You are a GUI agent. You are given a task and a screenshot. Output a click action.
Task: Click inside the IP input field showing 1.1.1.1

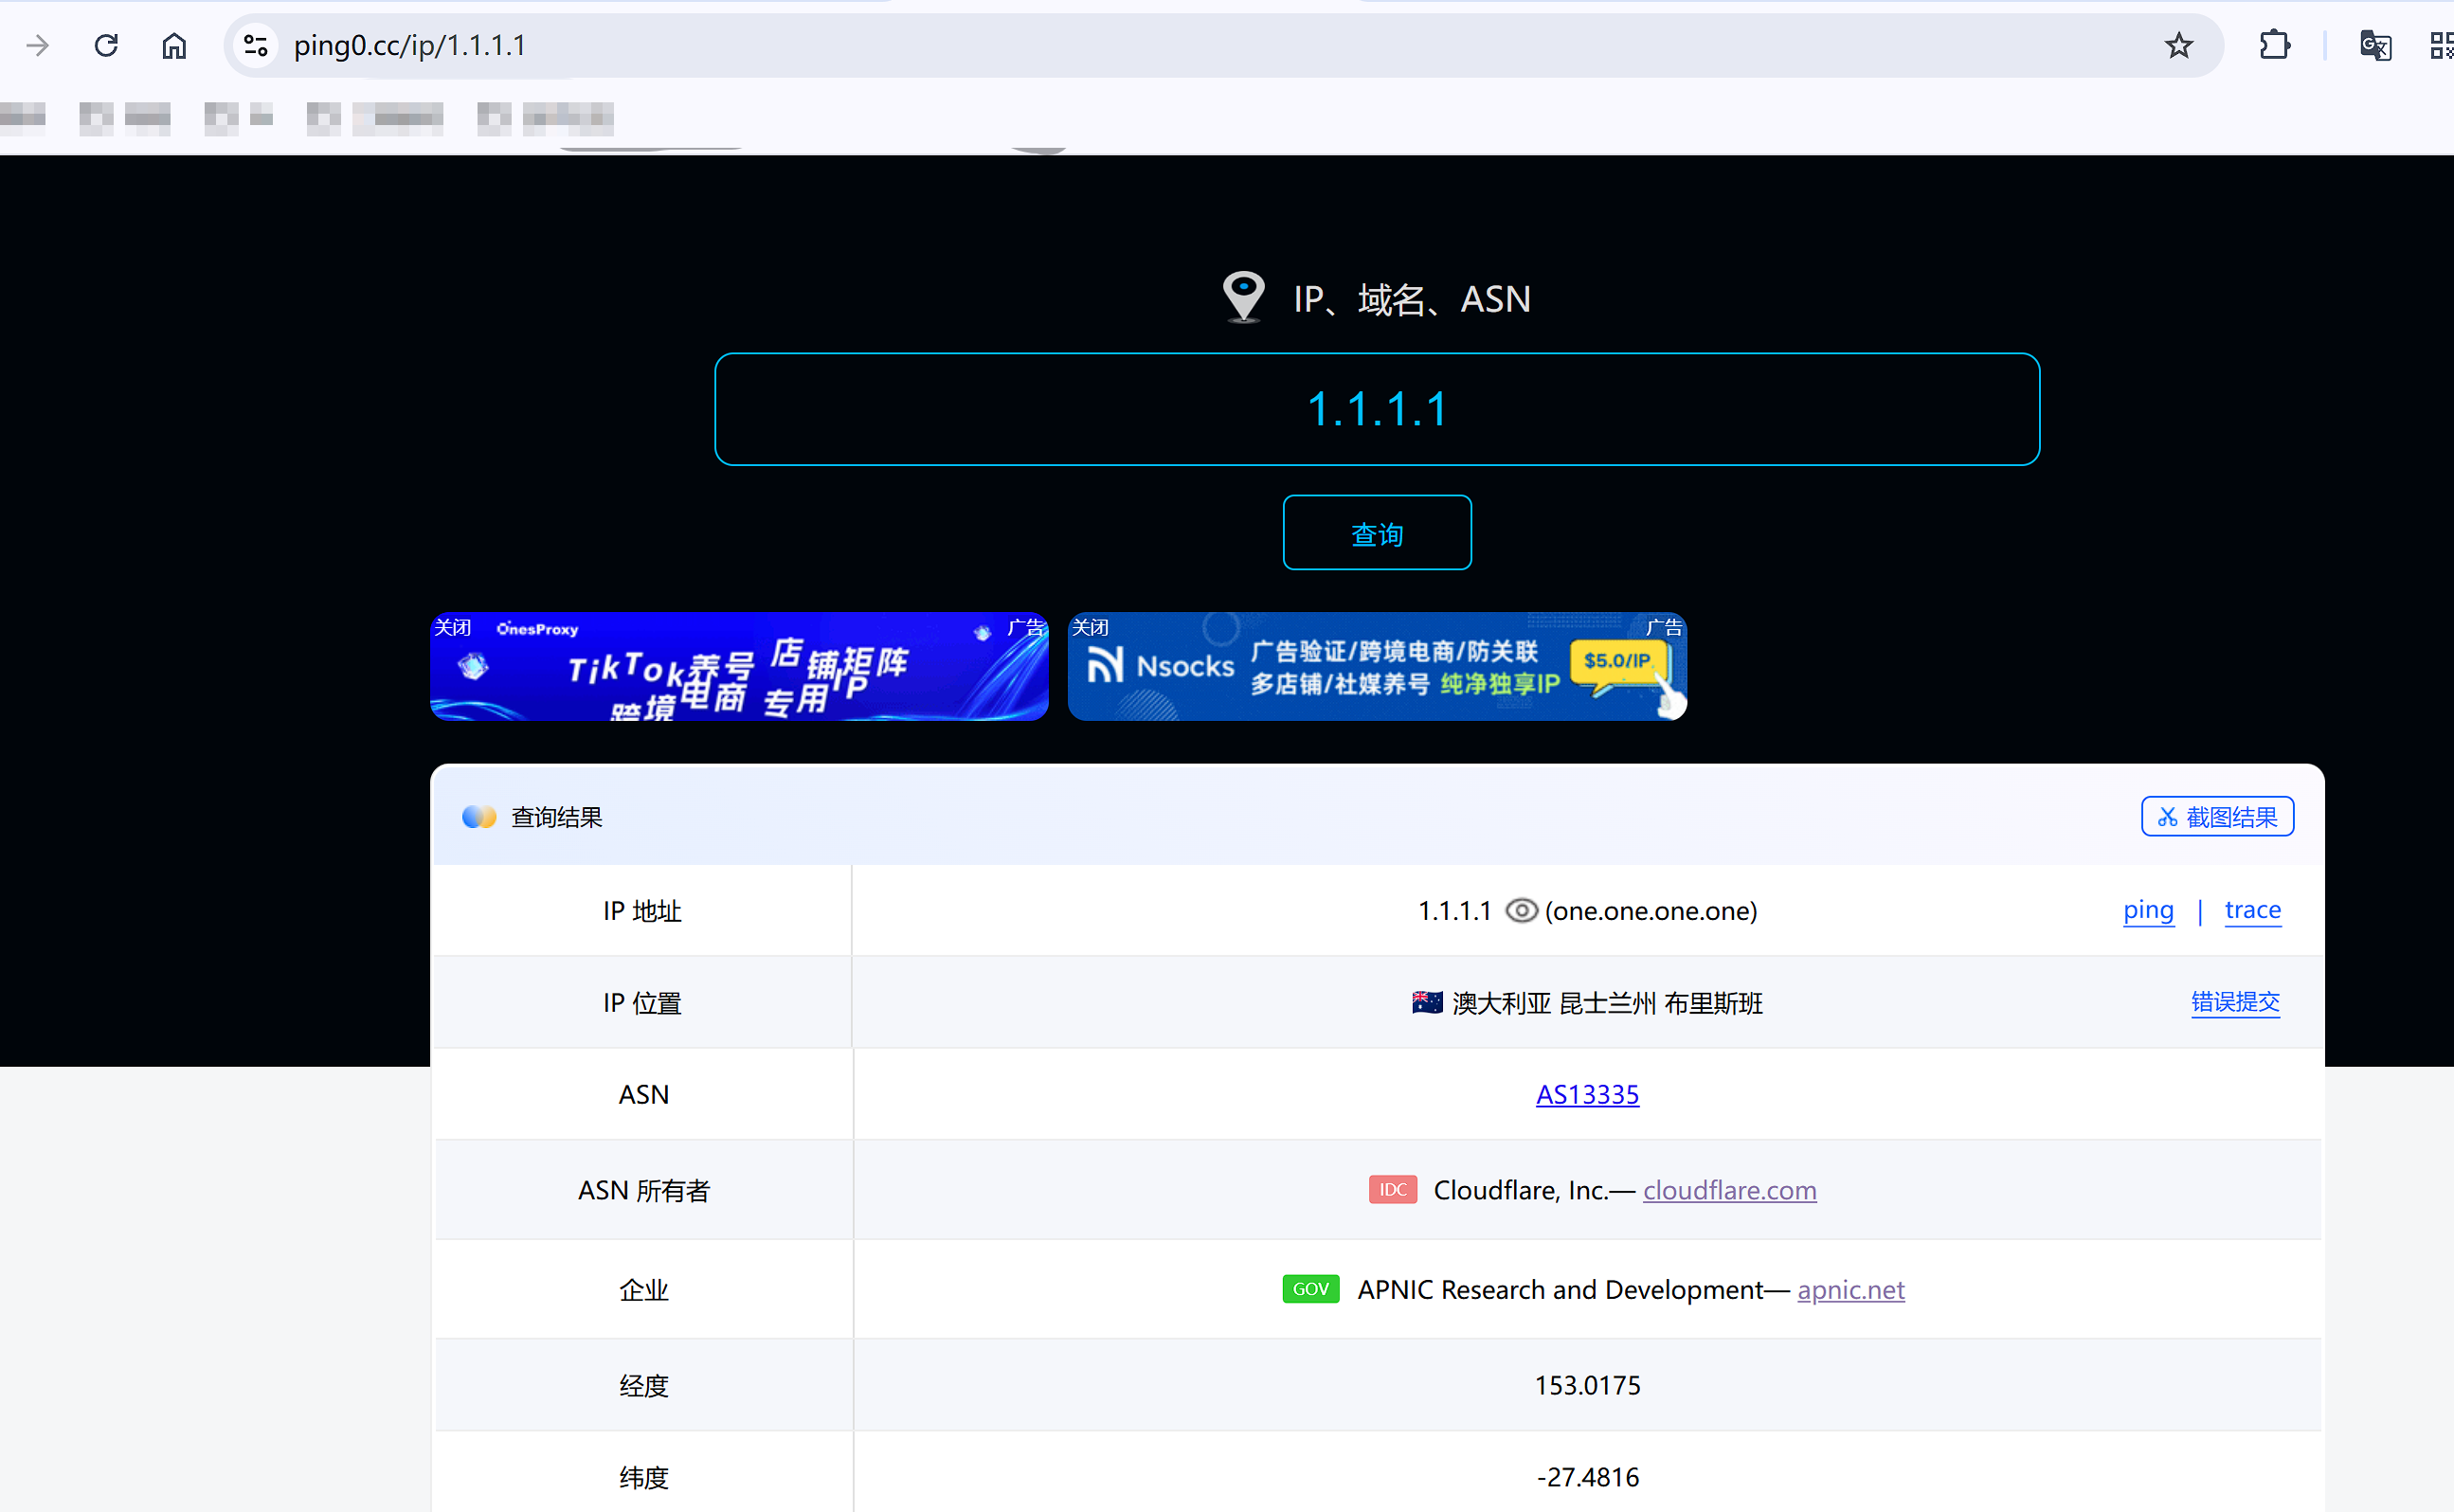(1377, 408)
